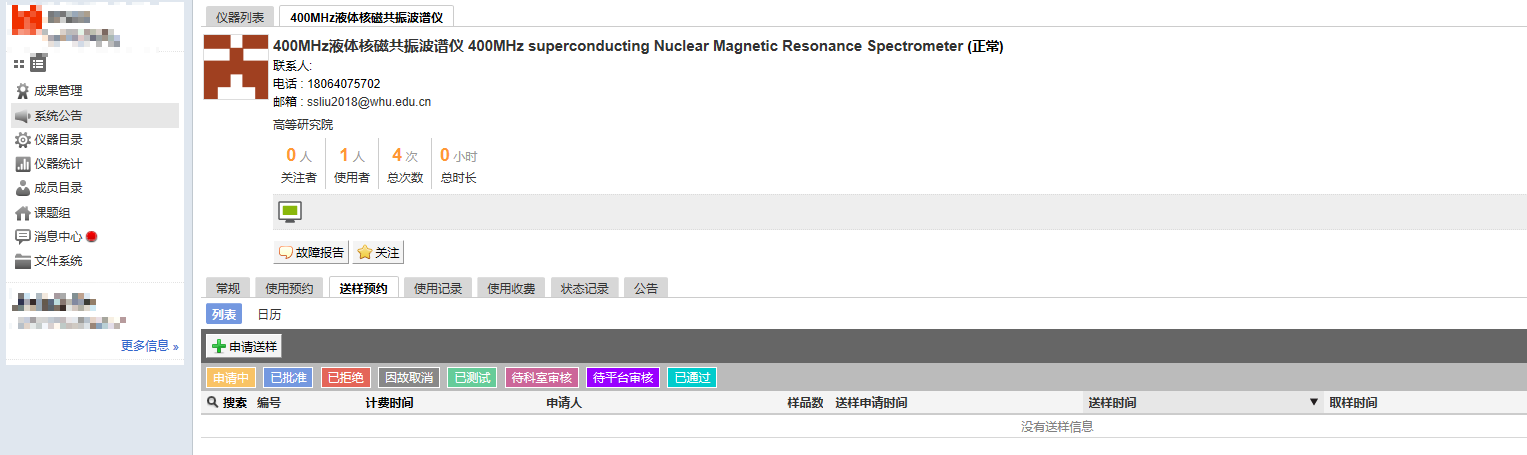Click the 申请送样 button
Image resolution: width=1527 pixels, height=455 pixels.
pos(245,346)
